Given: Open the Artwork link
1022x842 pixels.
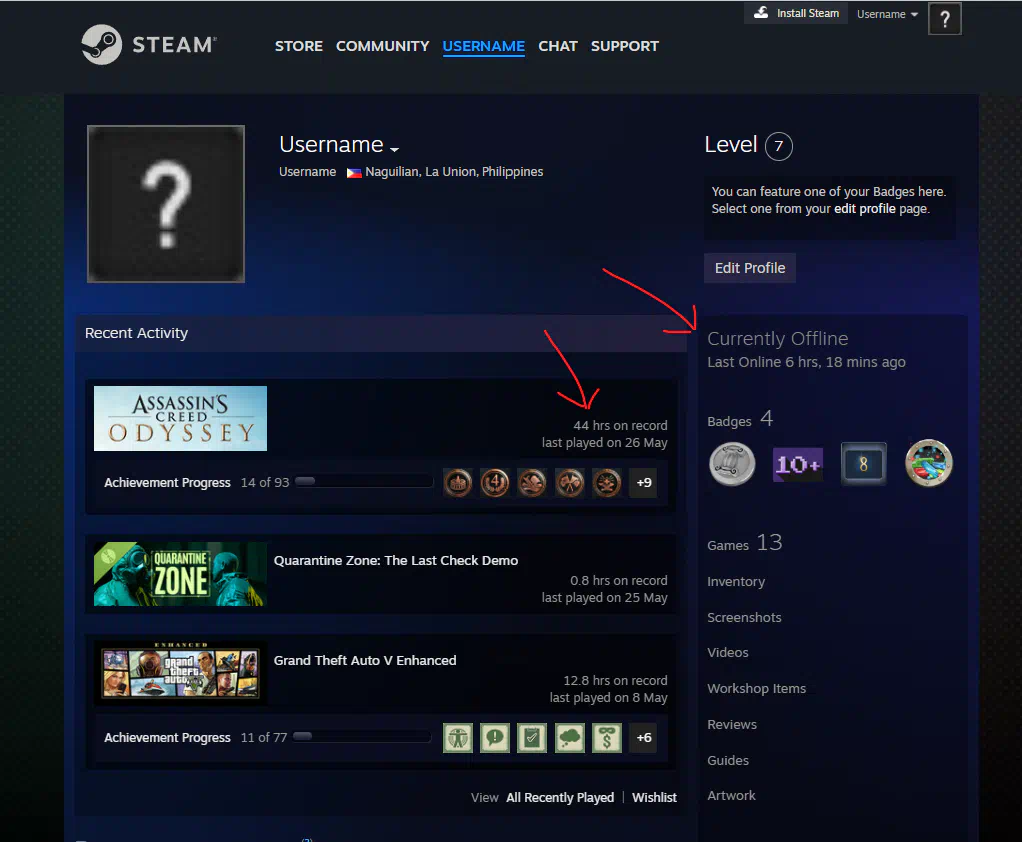Looking at the screenshot, I should [731, 795].
